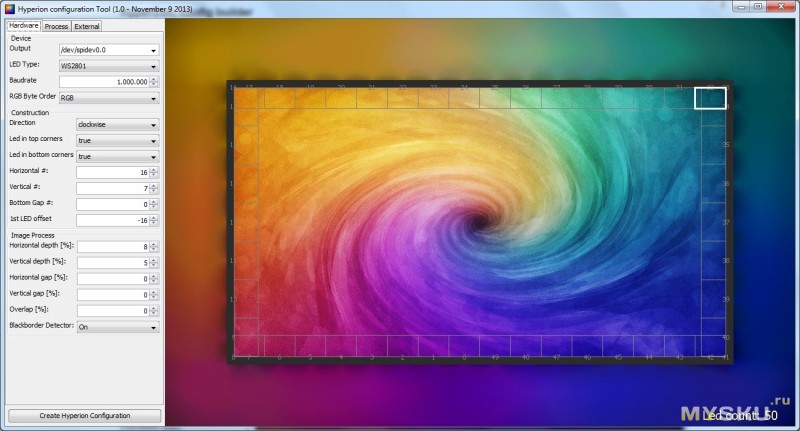Click the Bottom Gap # field
The image size is (800, 431).
point(113,205)
